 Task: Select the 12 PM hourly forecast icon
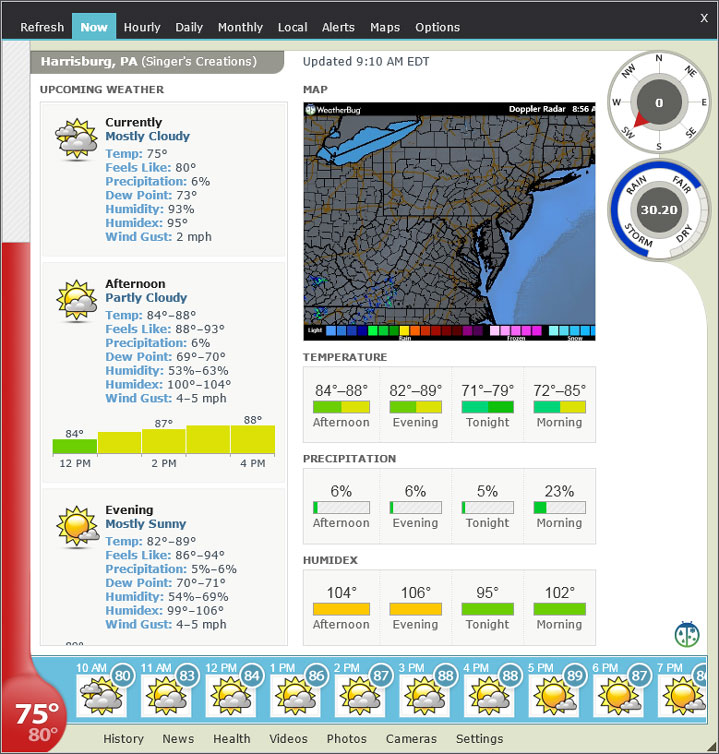tap(230, 695)
